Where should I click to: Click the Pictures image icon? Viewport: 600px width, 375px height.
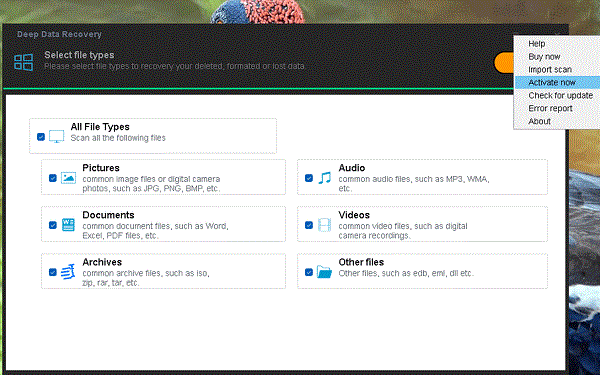pyautogui.click(x=68, y=178)
